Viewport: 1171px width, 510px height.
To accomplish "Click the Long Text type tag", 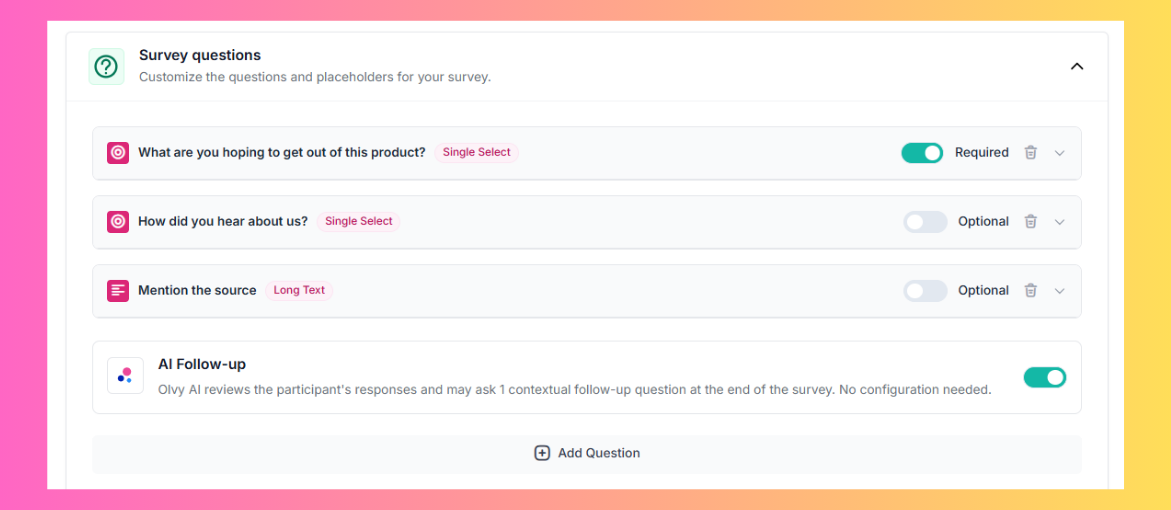I will click(299, 290).
